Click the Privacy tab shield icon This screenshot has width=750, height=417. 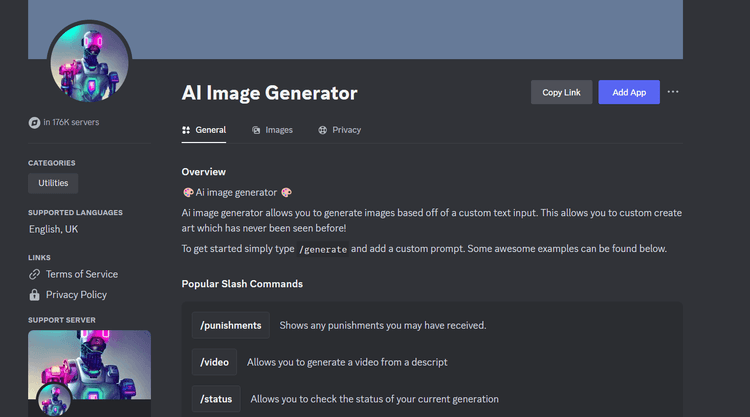tap(322, 130)
